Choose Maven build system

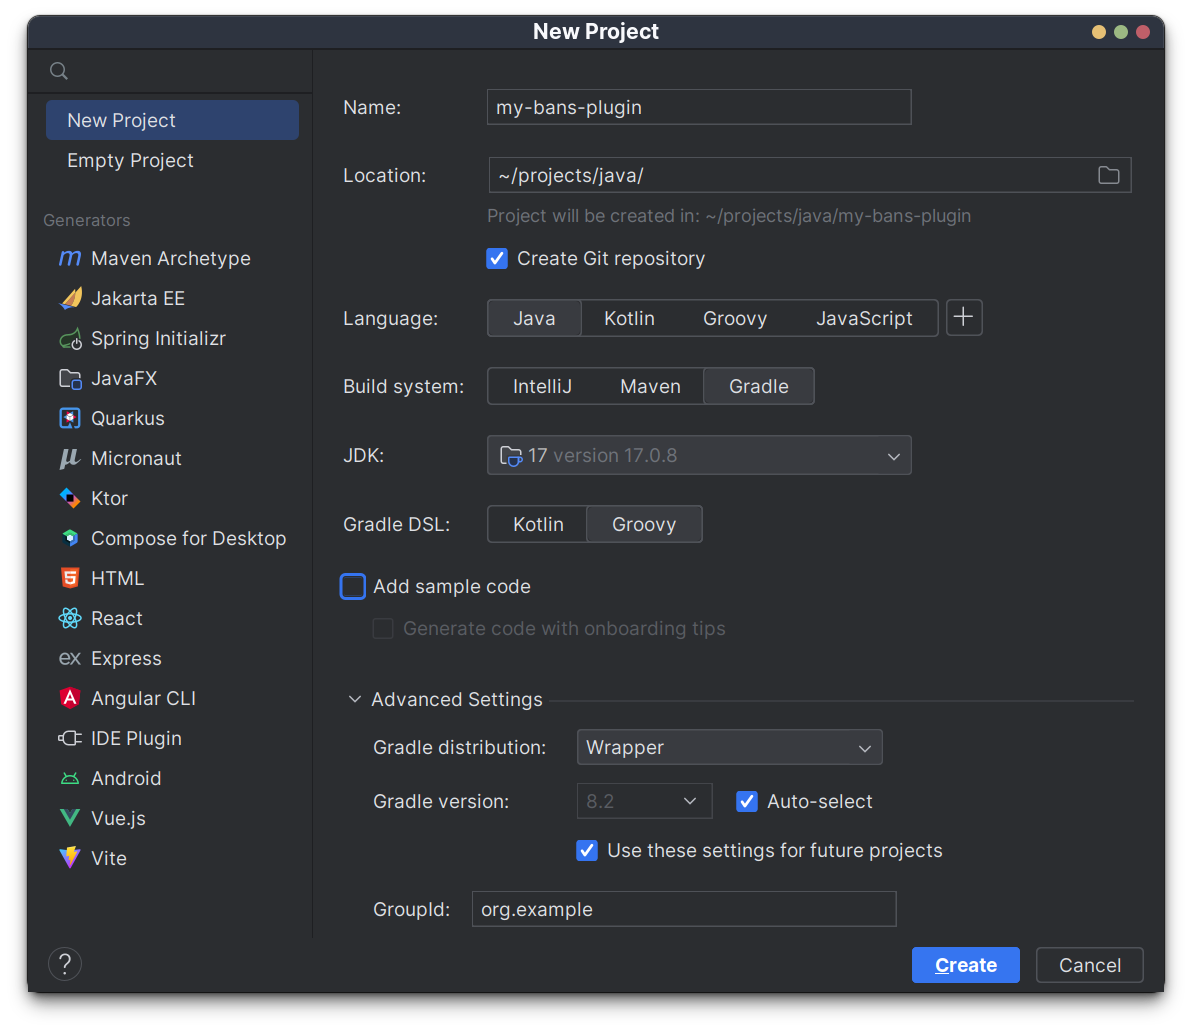650,387
